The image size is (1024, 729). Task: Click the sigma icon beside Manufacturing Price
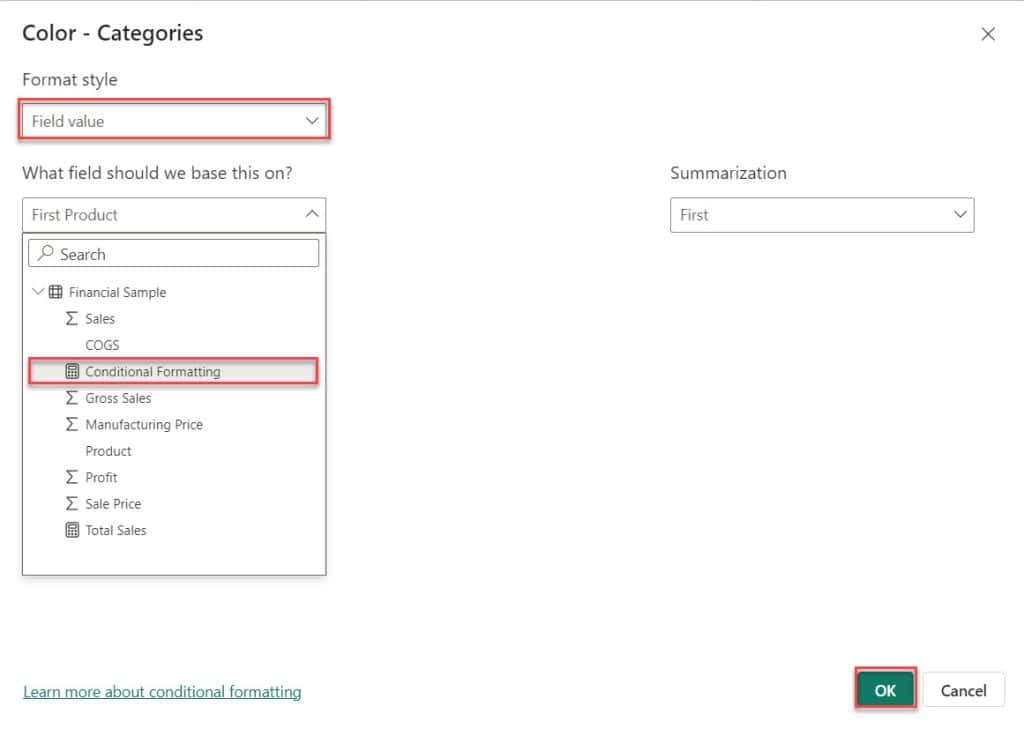pyautogui.click(x=72, y=424)
